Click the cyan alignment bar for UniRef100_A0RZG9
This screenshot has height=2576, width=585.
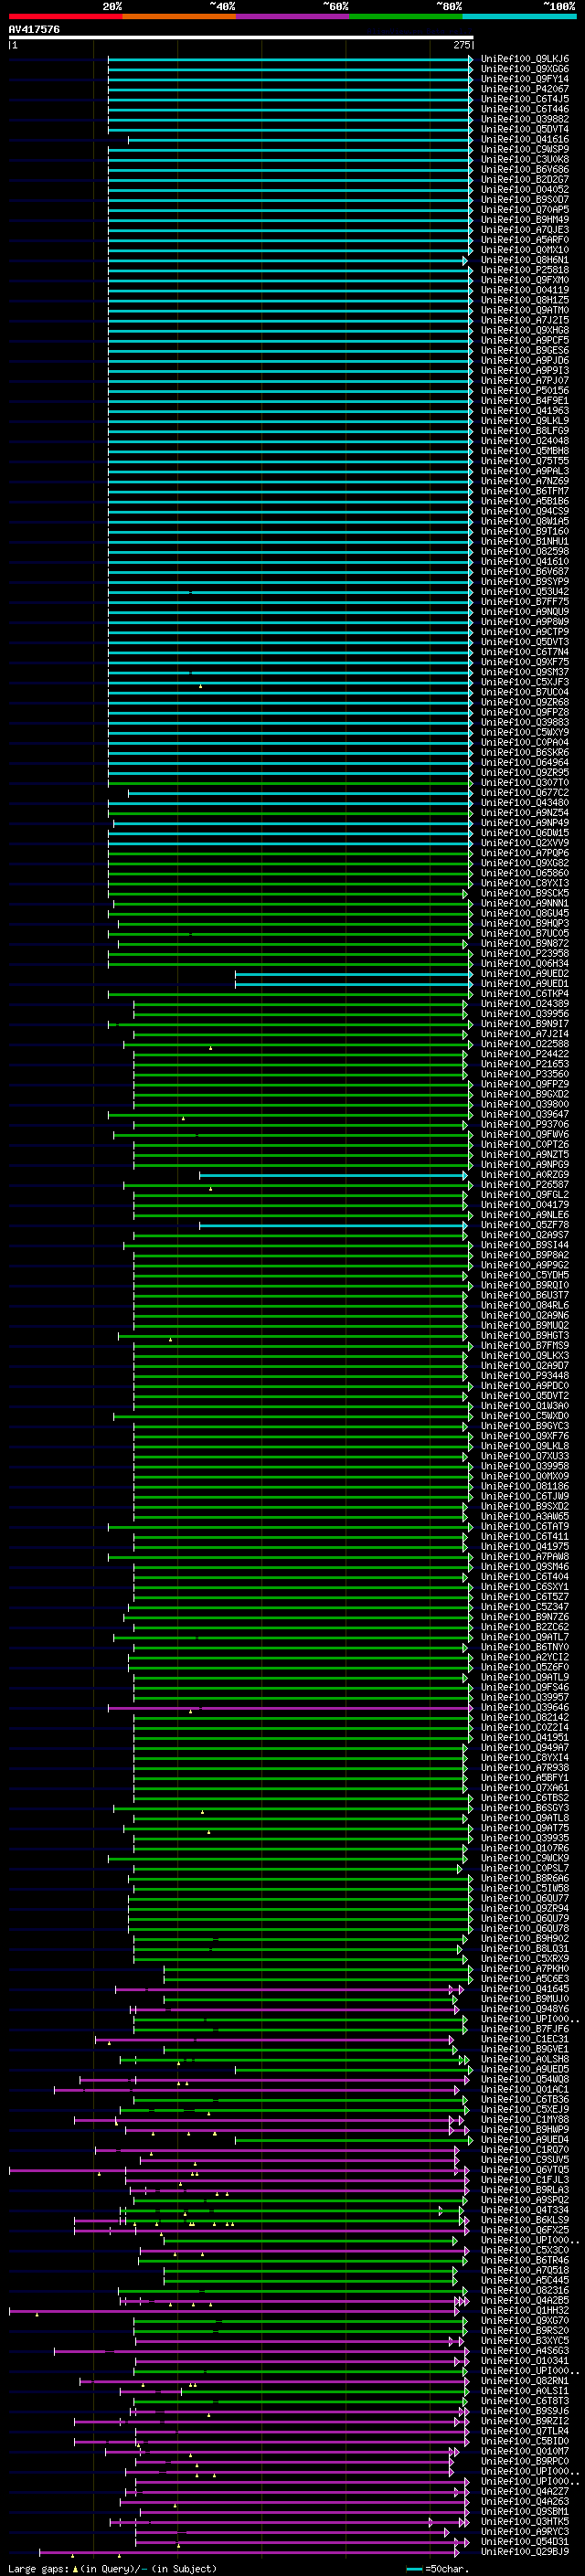(x=333, y=1174)
